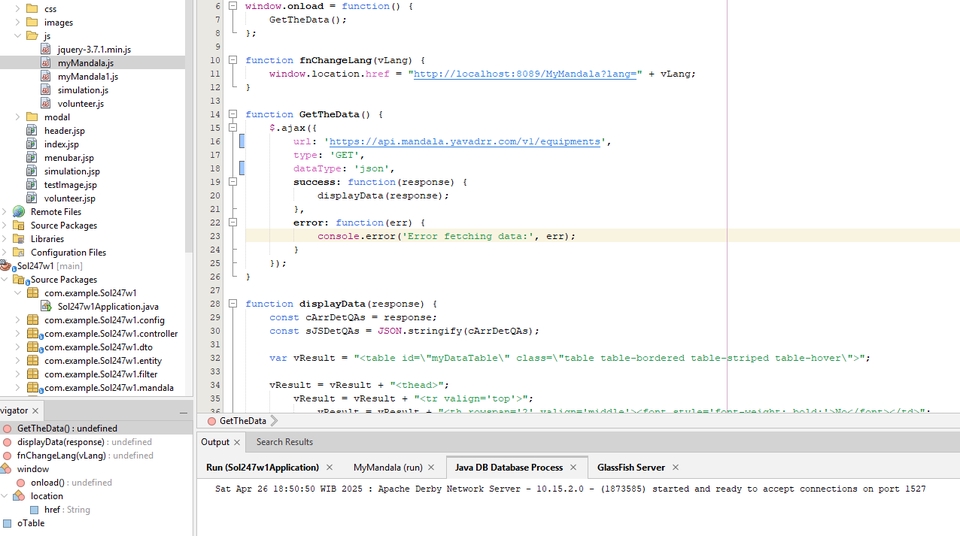Click the simulation.js file icon

click(46, 90)
